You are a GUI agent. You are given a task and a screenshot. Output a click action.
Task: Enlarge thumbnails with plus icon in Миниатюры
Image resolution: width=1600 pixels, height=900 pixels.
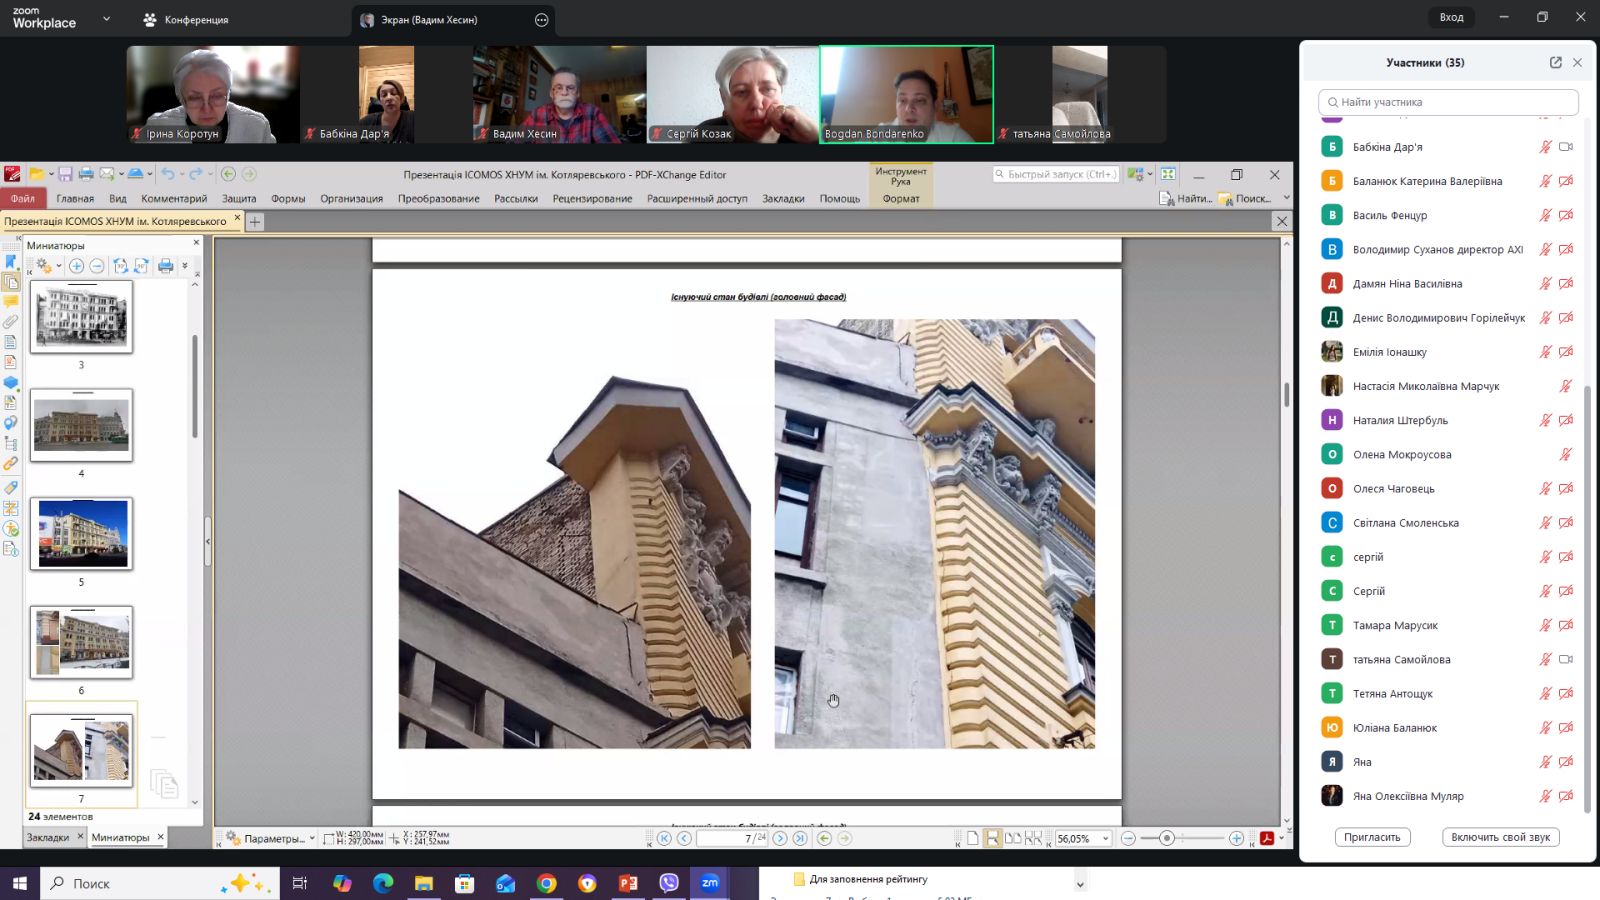point(76,266)
